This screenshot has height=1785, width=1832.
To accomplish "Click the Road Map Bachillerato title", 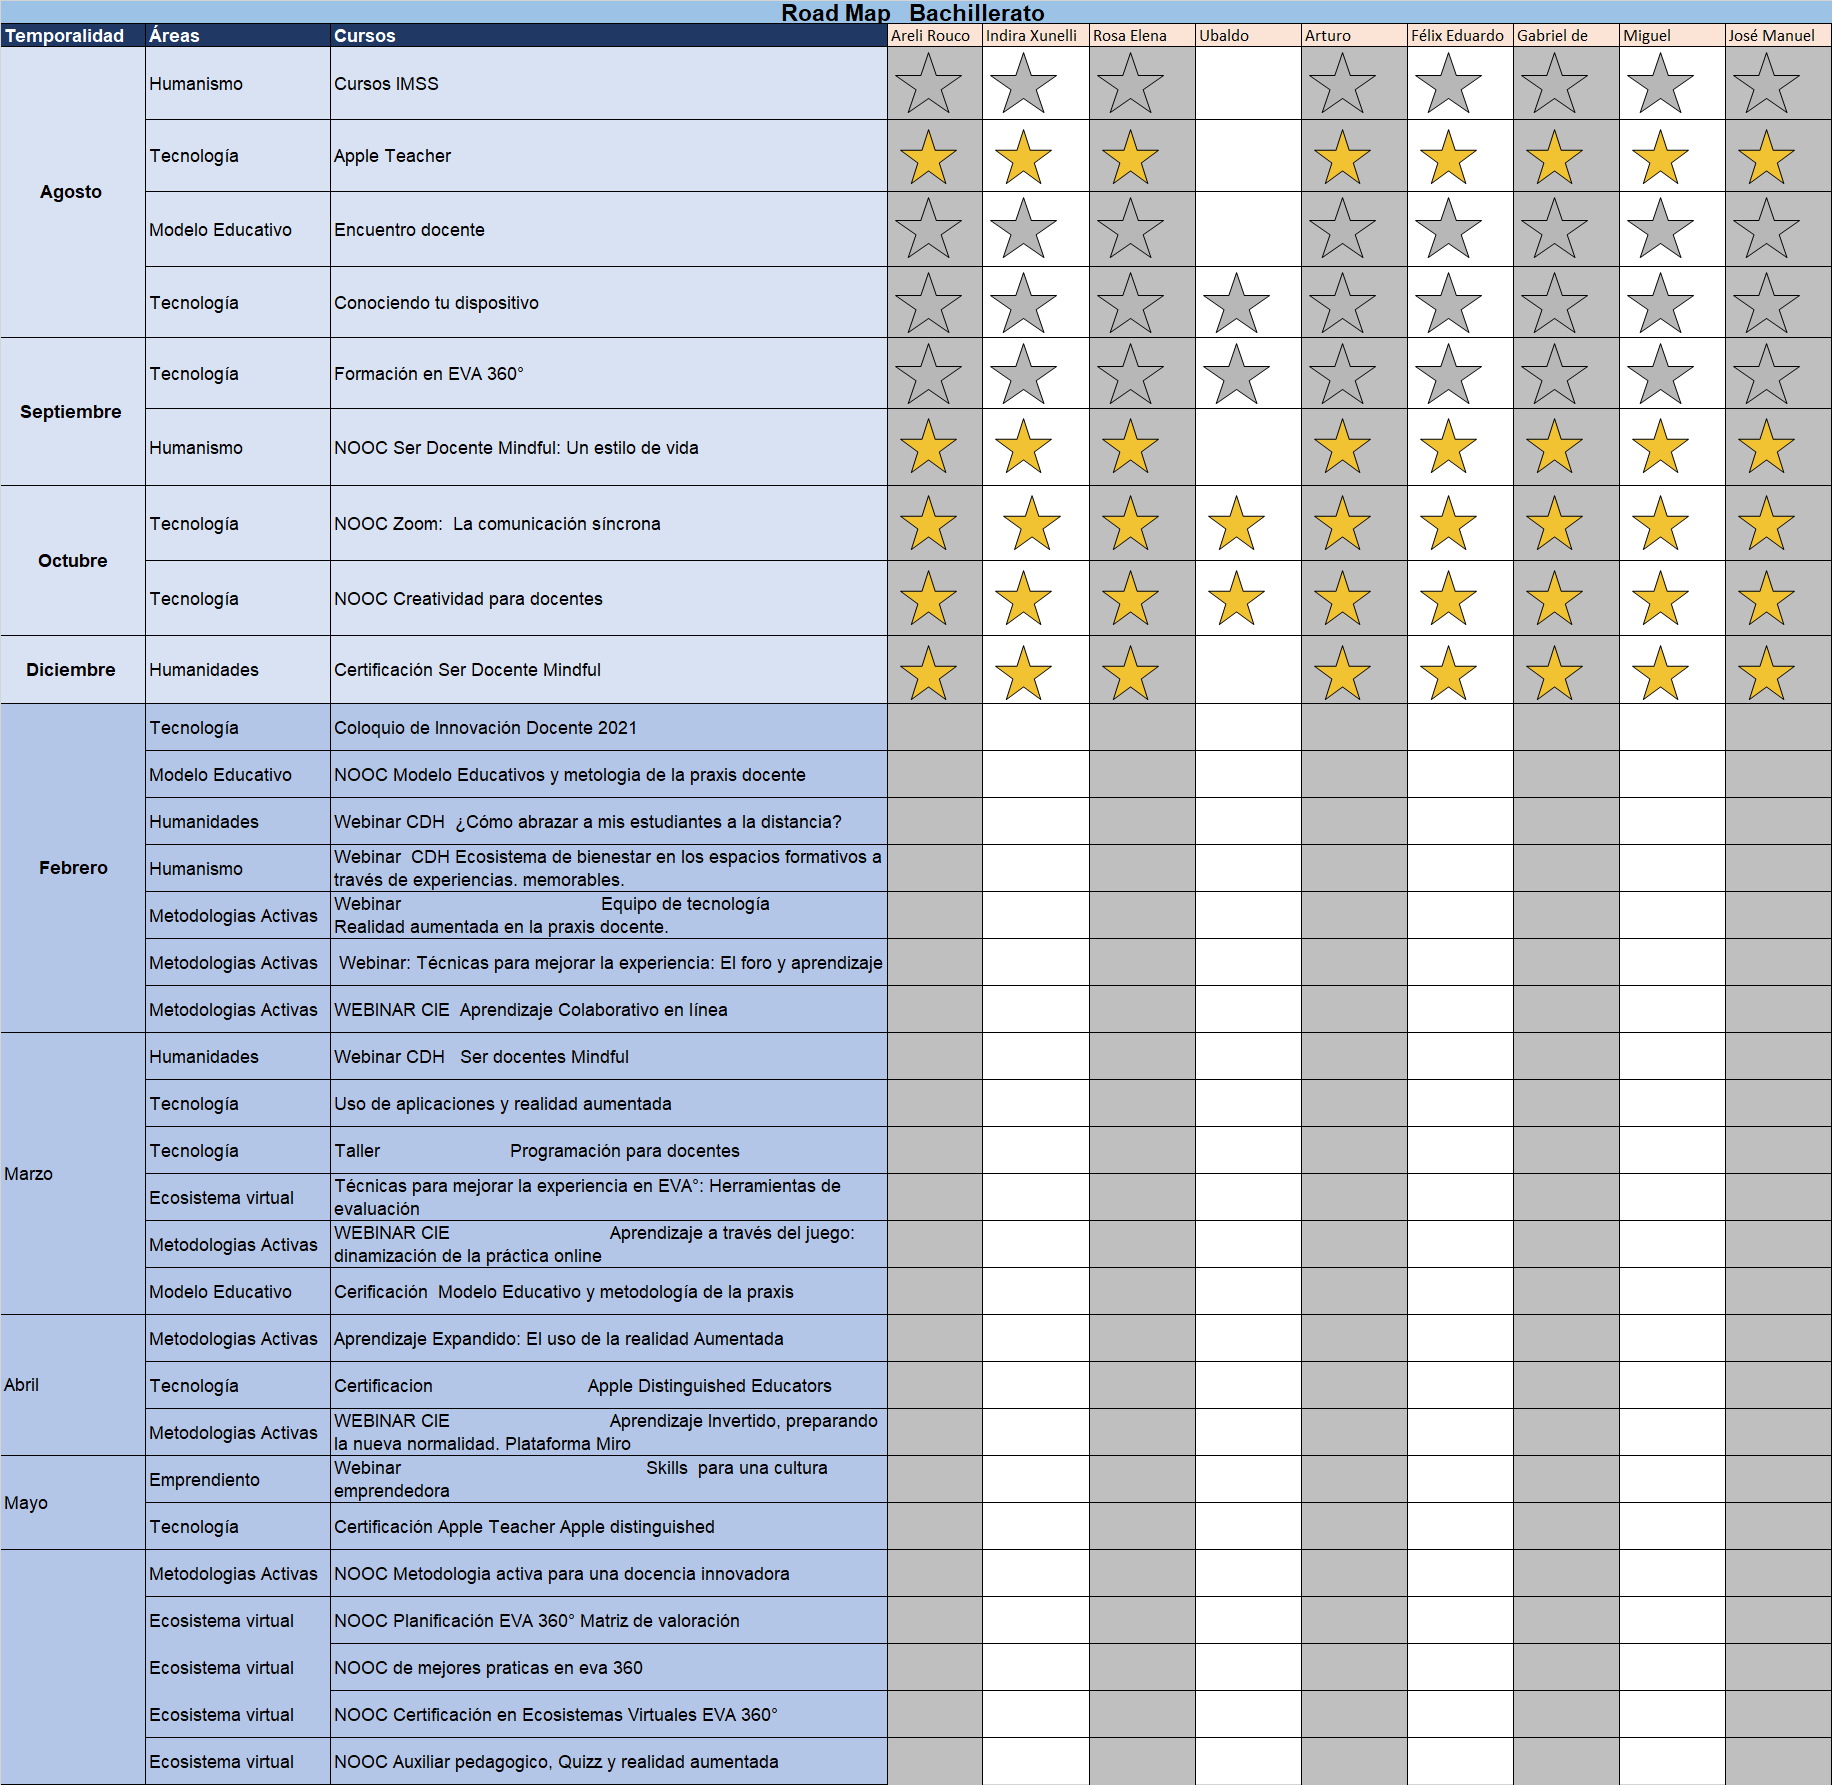I will pos(913,13).
